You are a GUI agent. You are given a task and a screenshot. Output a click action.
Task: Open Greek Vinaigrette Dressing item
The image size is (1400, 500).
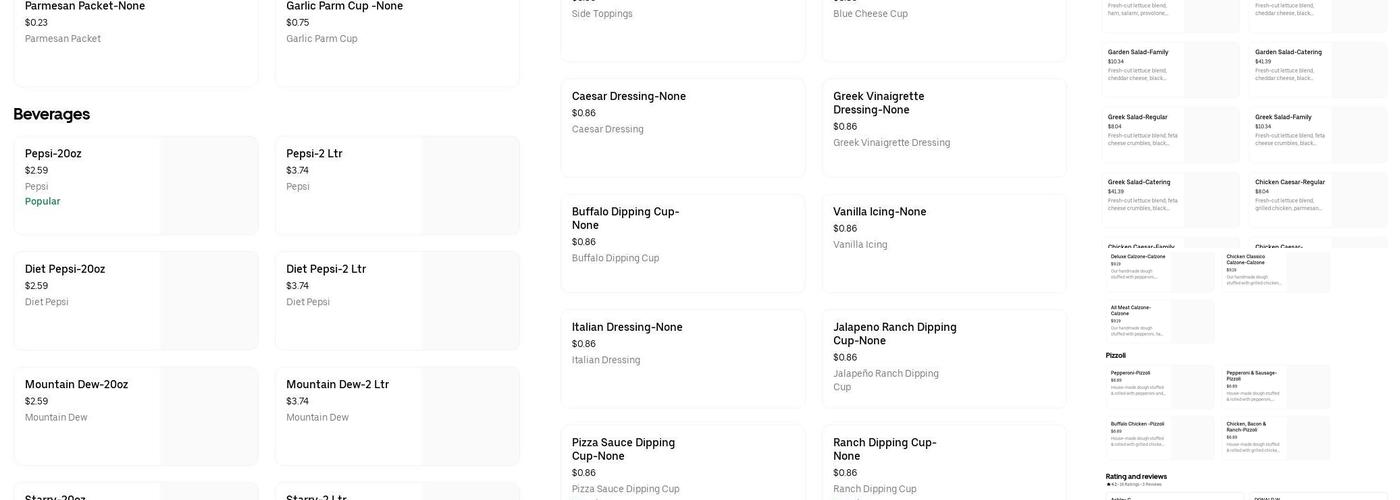pyautogui.click(x=943, y=127)
